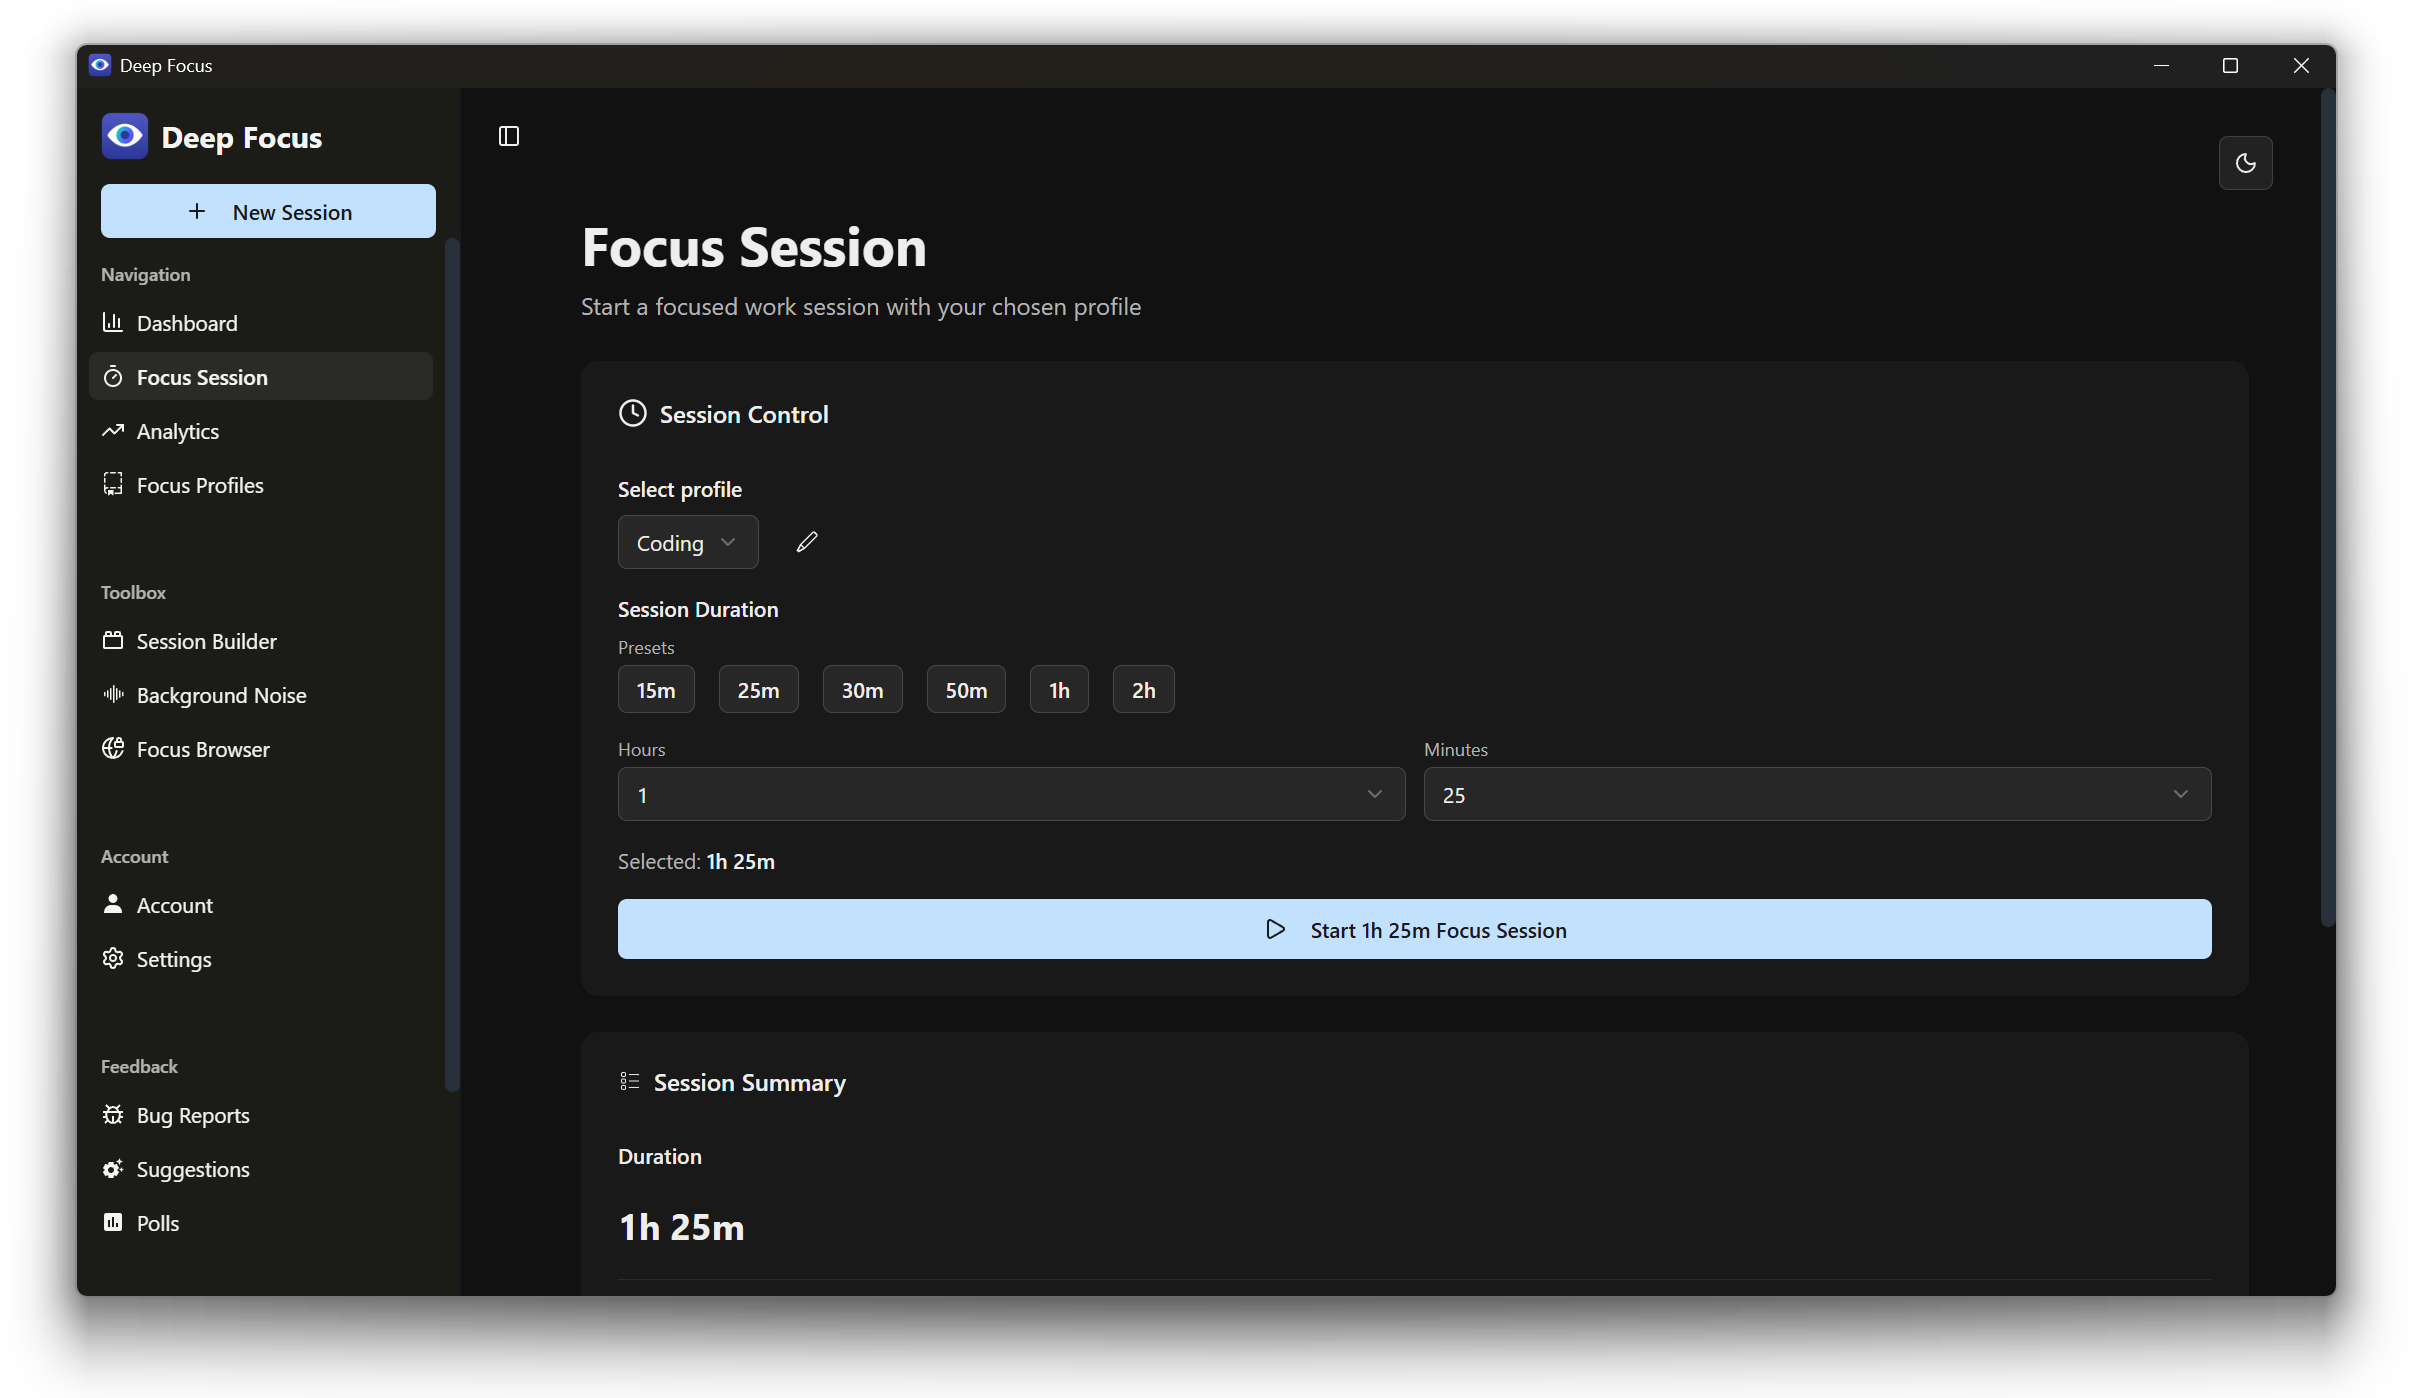Select the 15m preset
This screenshot has height=1398, width=2414.
point(656,689)
